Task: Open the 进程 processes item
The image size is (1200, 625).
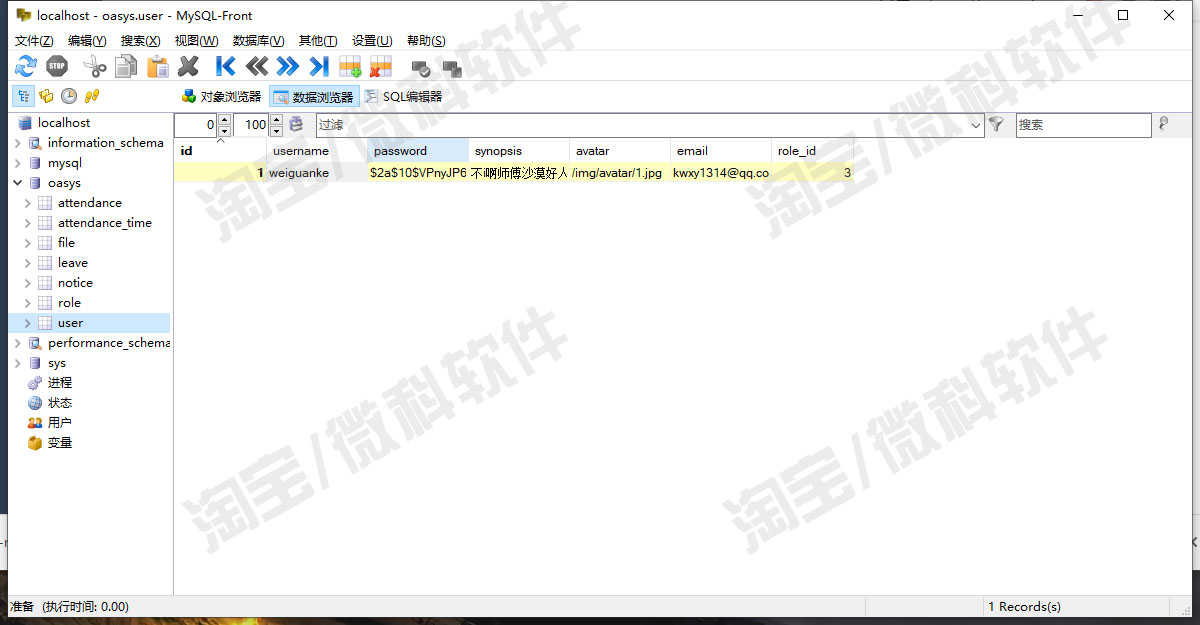Action: click(x=59, y=383)
